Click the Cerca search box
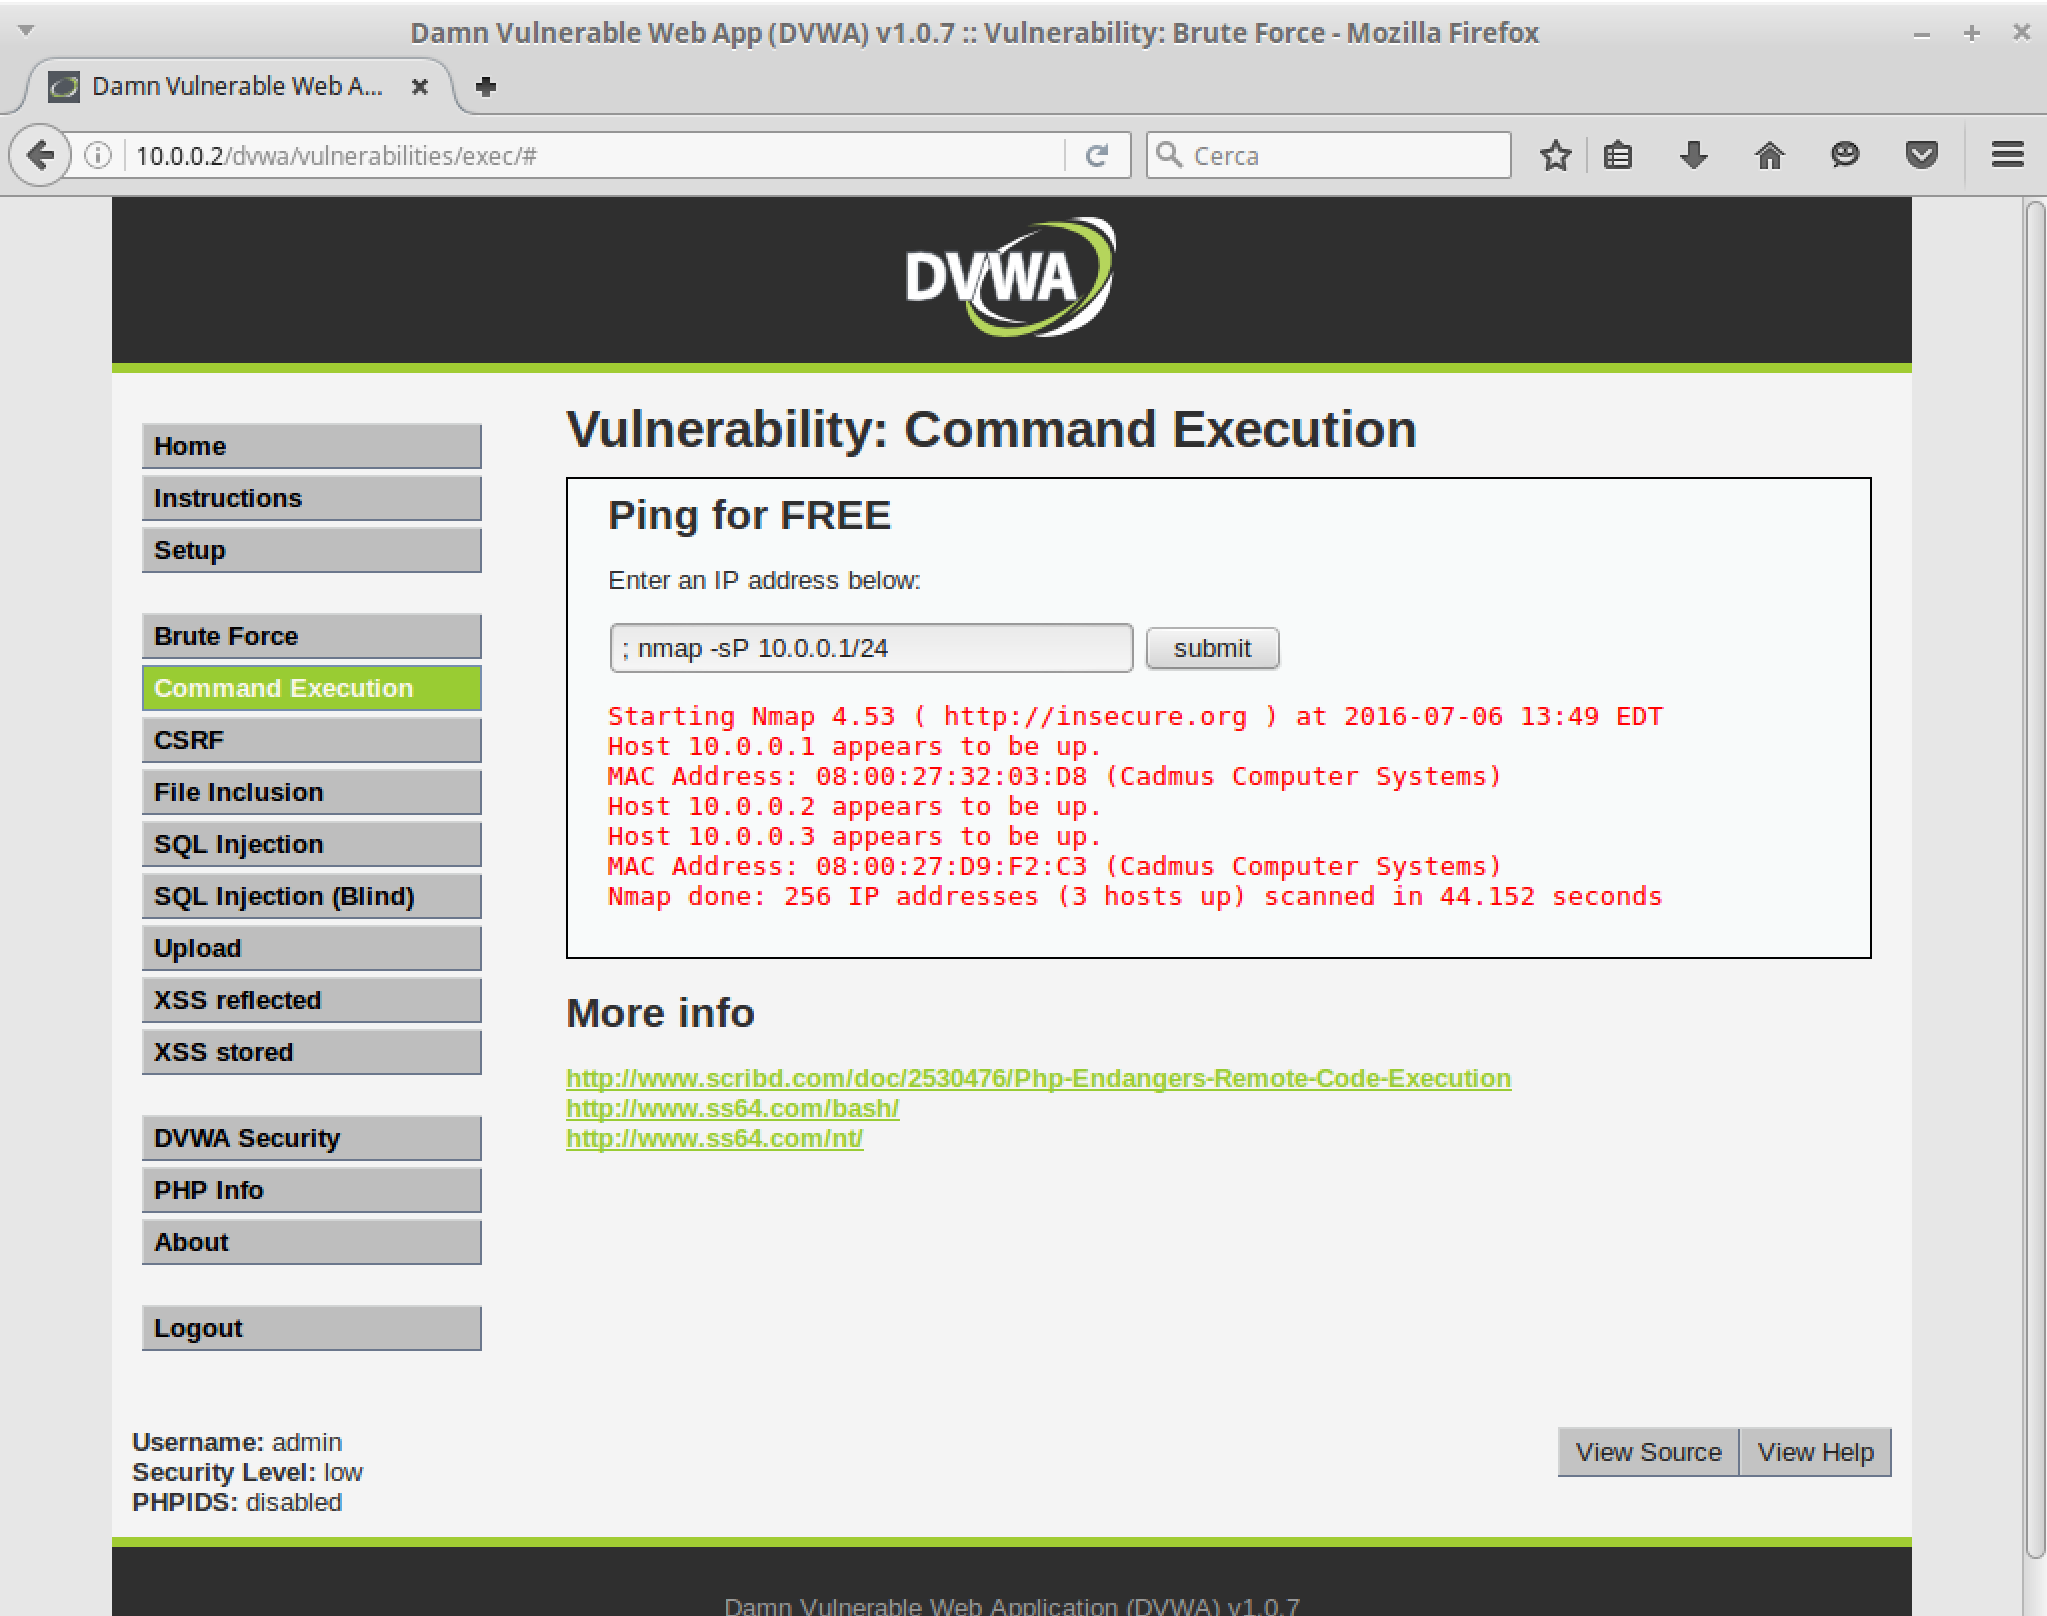 pyautogui.click(x=1328, y=155)
